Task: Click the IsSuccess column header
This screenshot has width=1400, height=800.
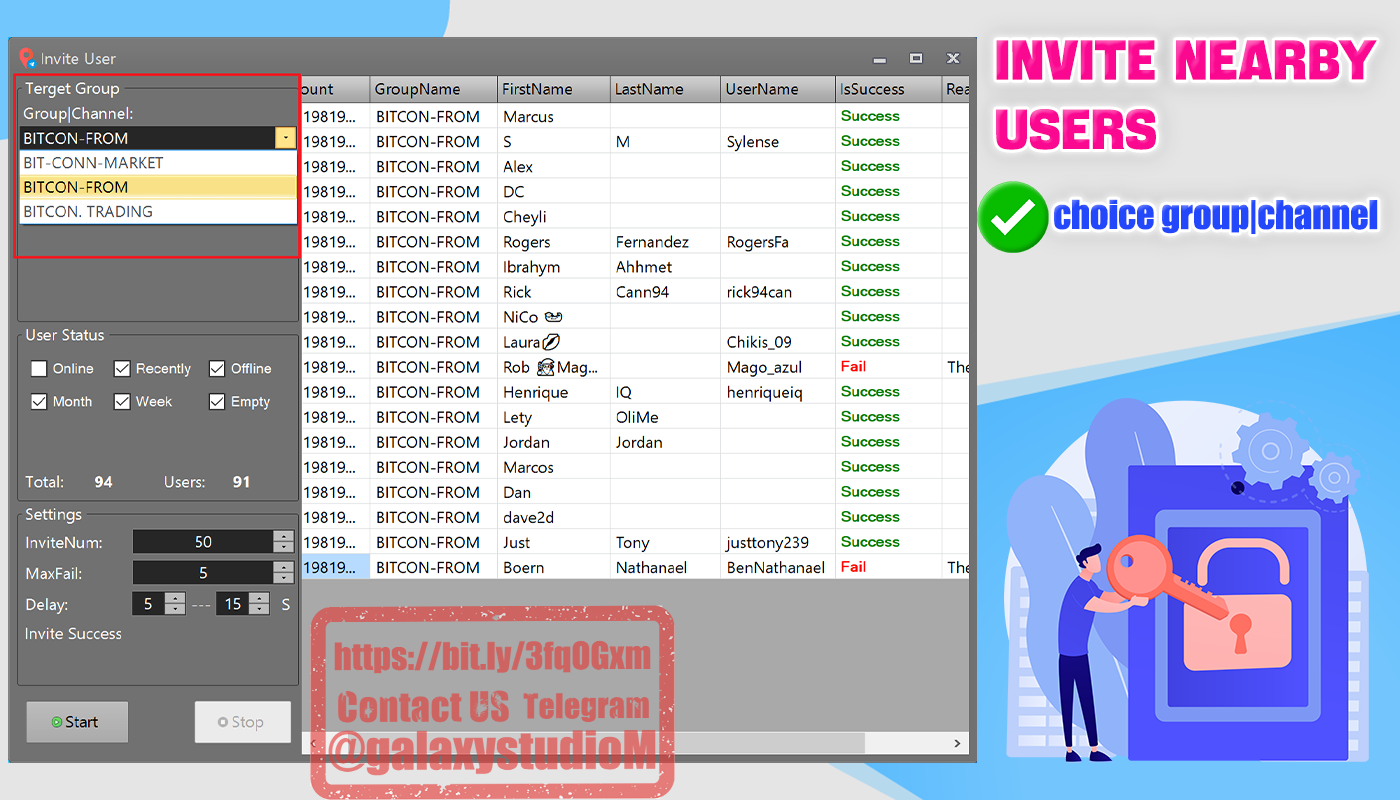Action: 871,89
